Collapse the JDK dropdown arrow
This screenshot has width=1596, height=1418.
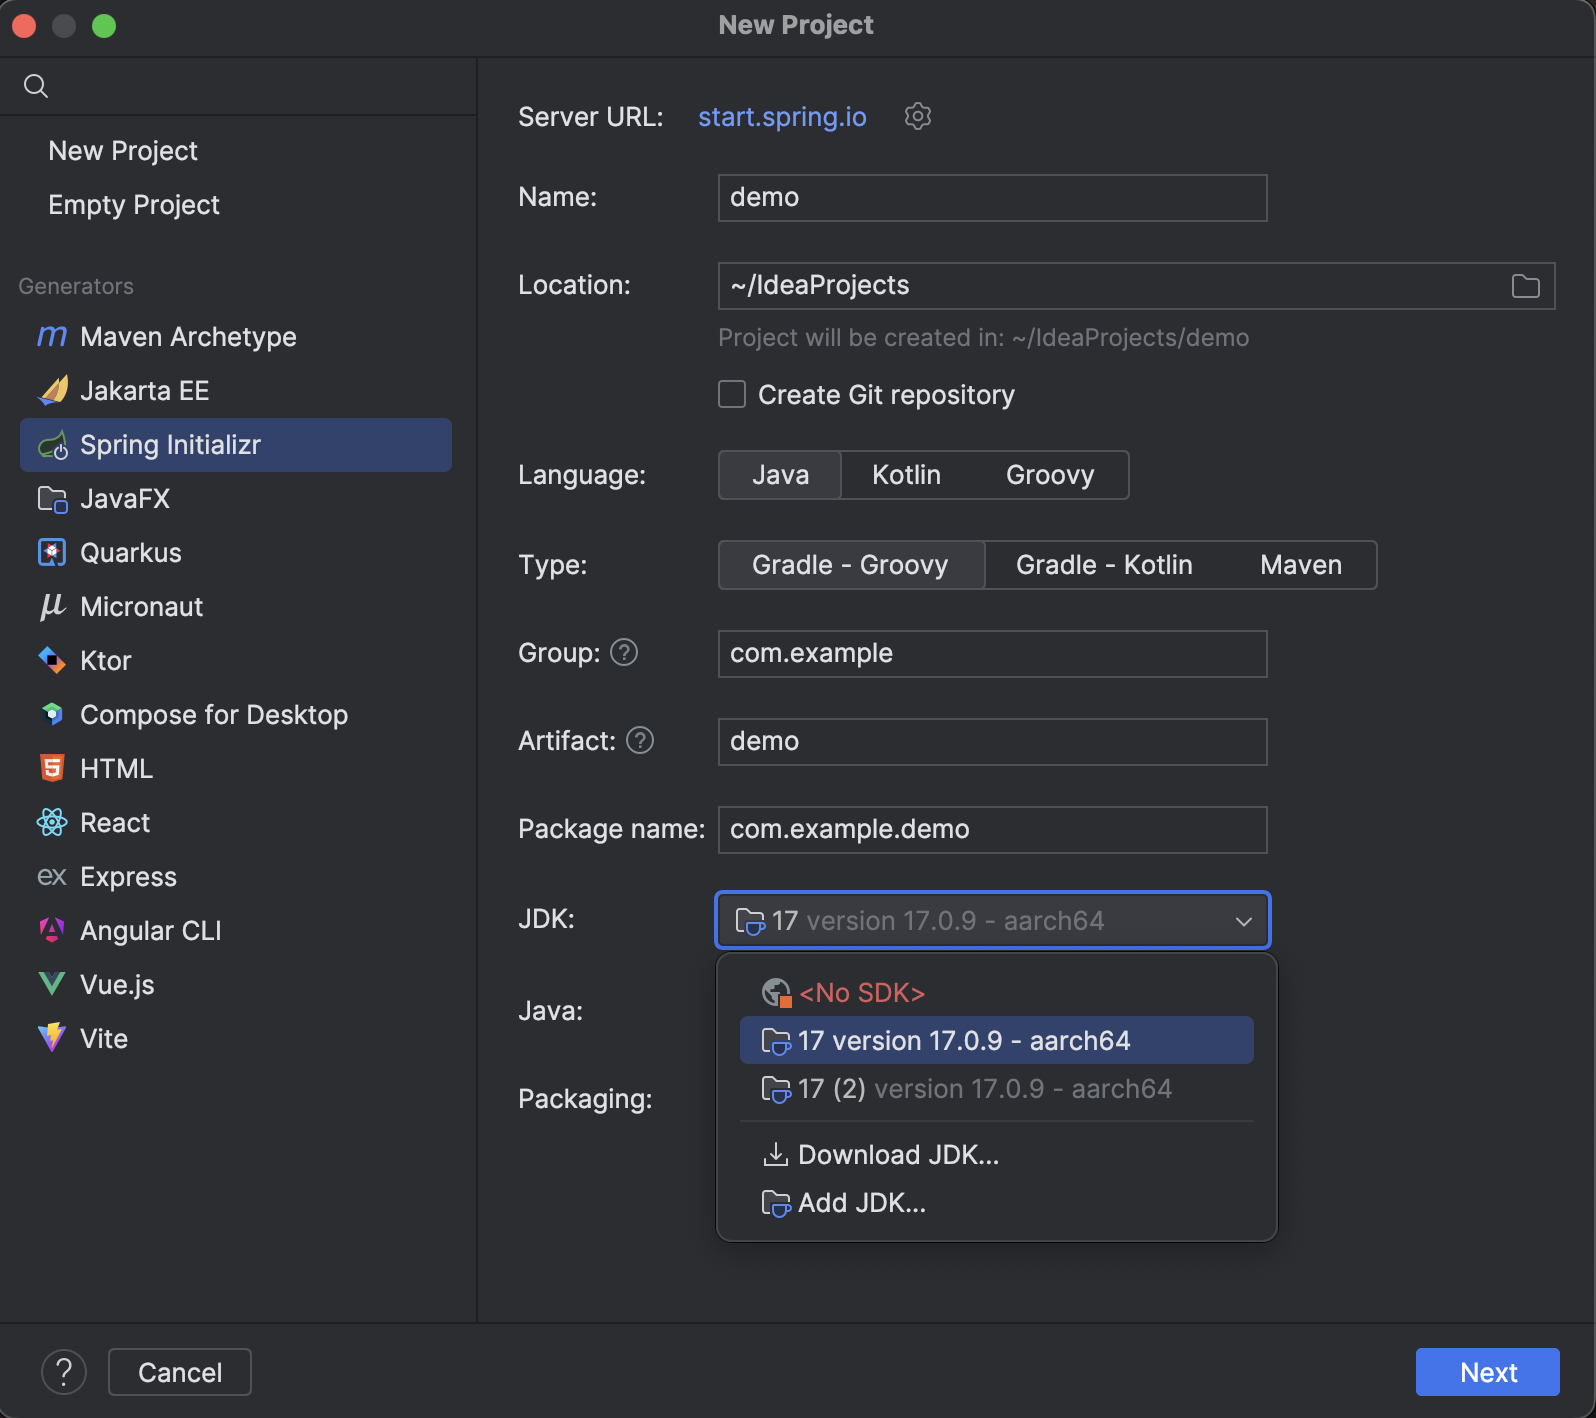pos(1243,921)
